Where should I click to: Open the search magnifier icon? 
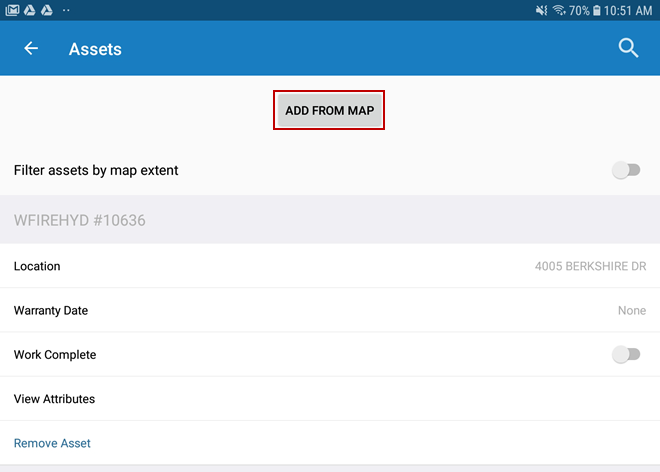[x=628, y=48]
